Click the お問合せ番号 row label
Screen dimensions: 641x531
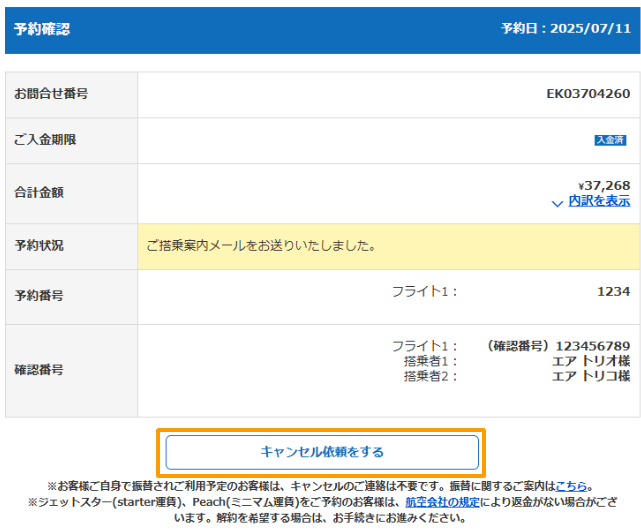coord(51,94)
